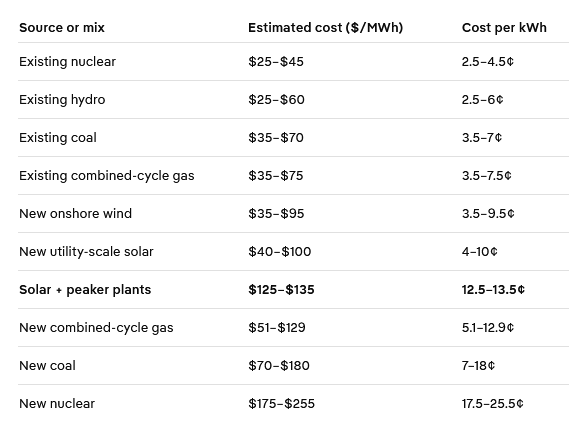The image size is (569, 439).
Task: Click the 'New nuclear' source cell
Action: tap(57, 404)
